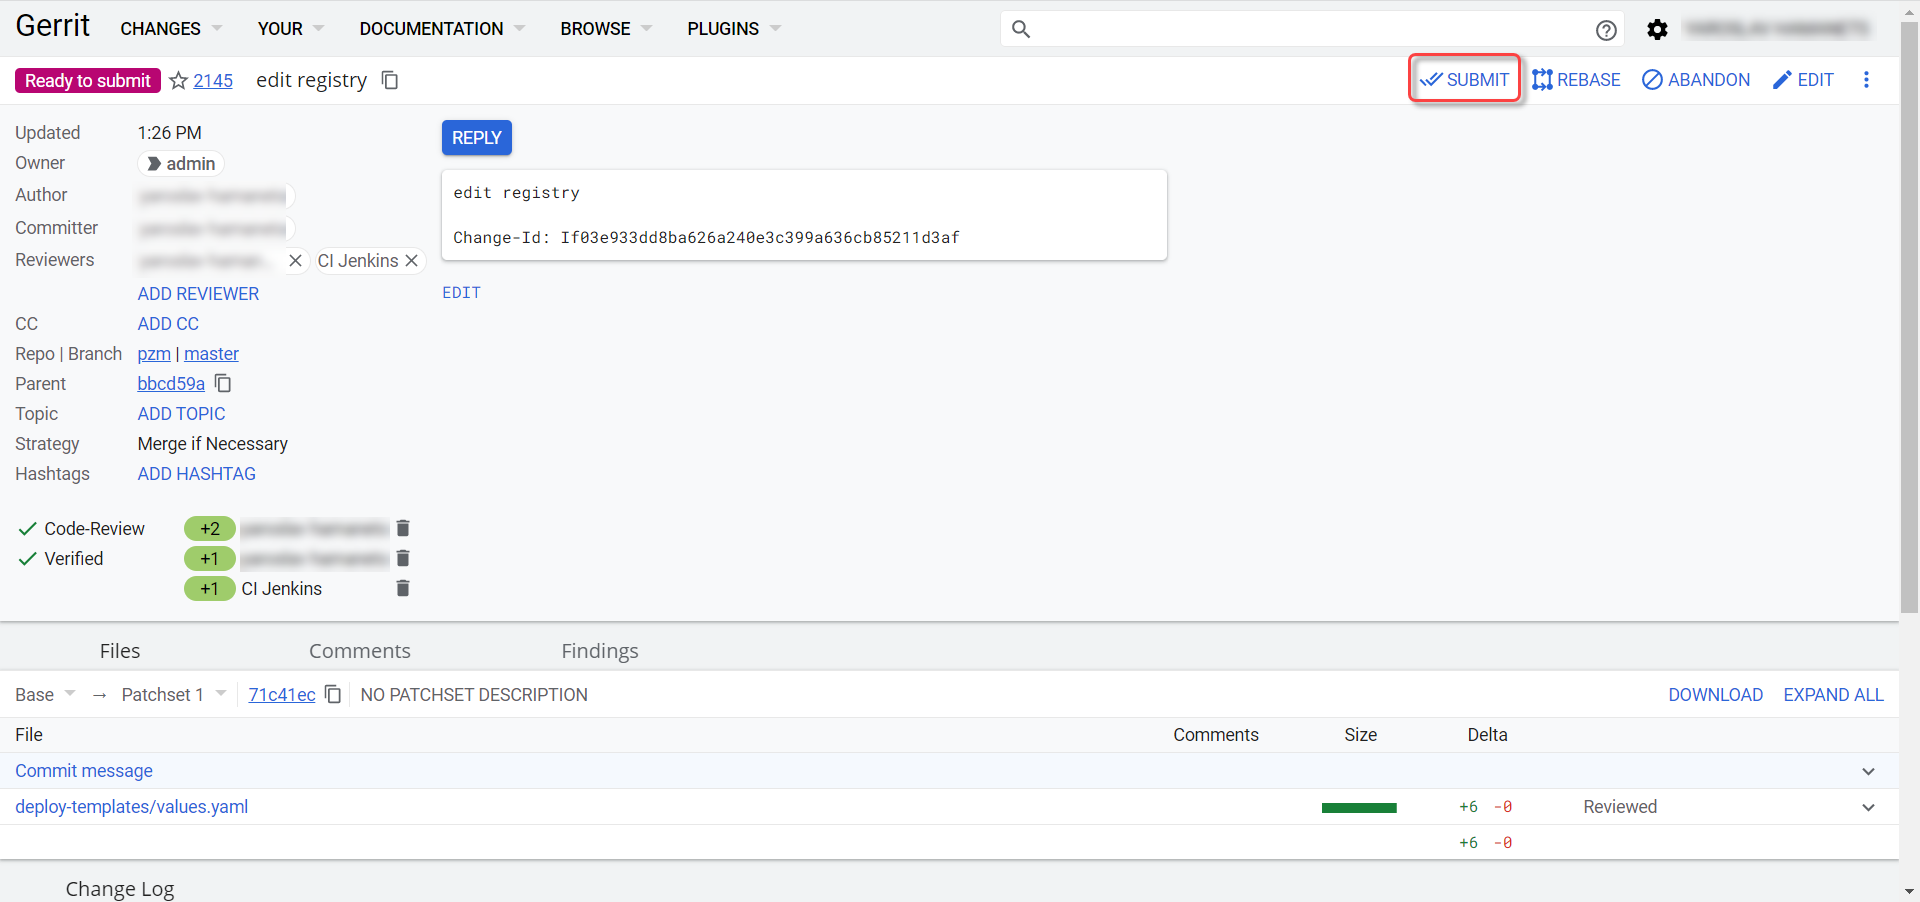Open the settings gear icon

(x=1657, y=30)
